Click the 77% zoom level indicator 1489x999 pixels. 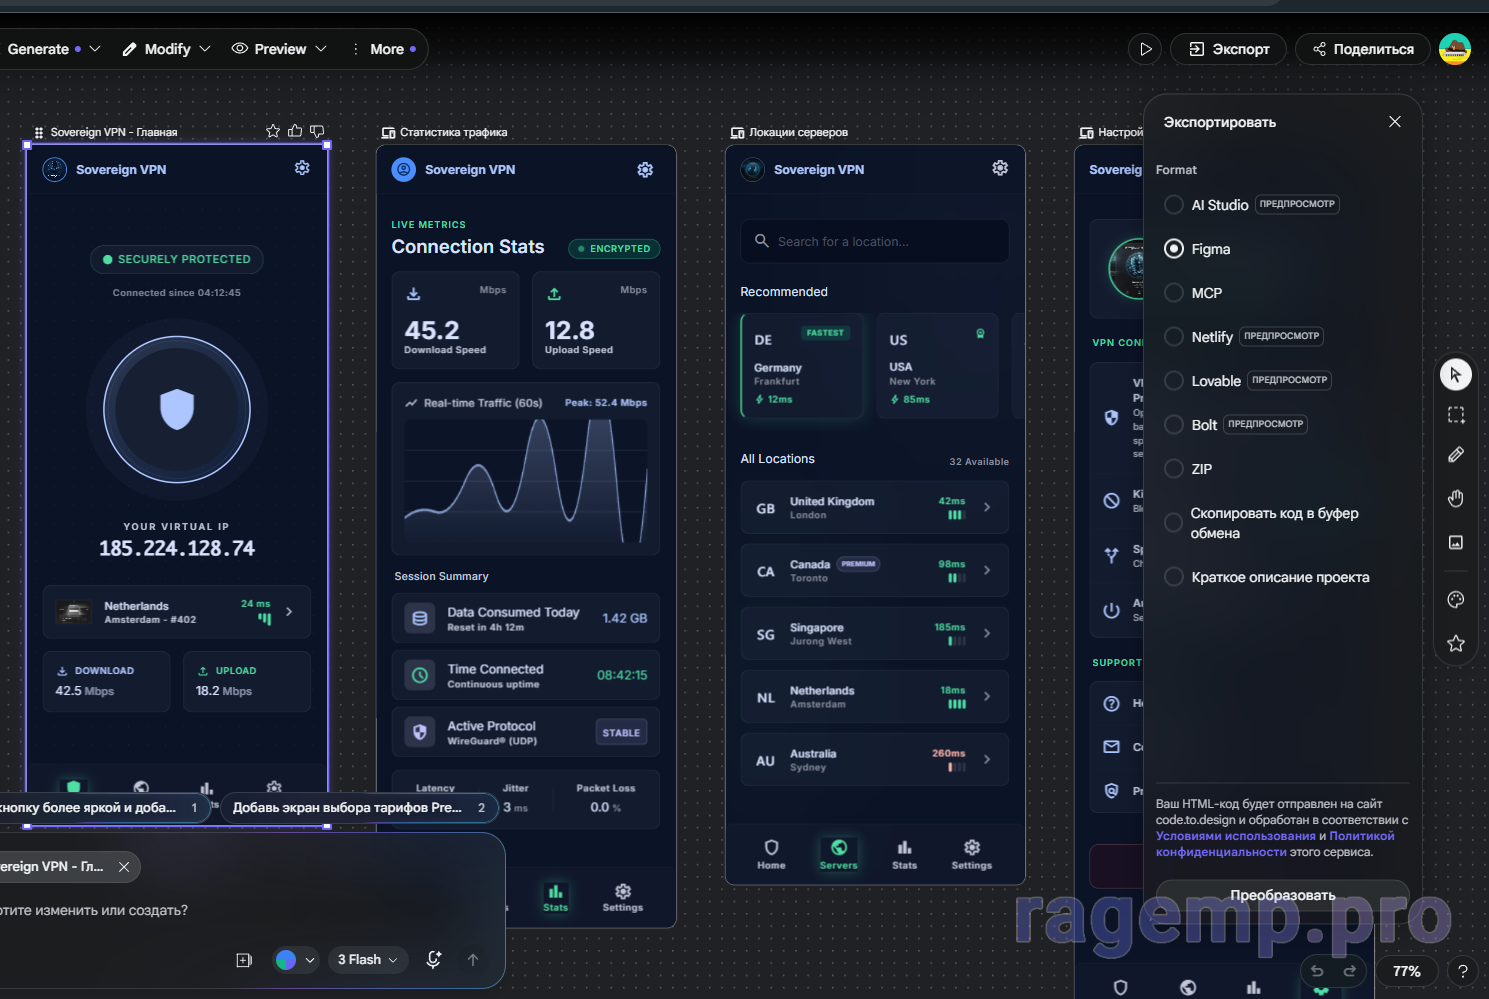(1407, 971)
